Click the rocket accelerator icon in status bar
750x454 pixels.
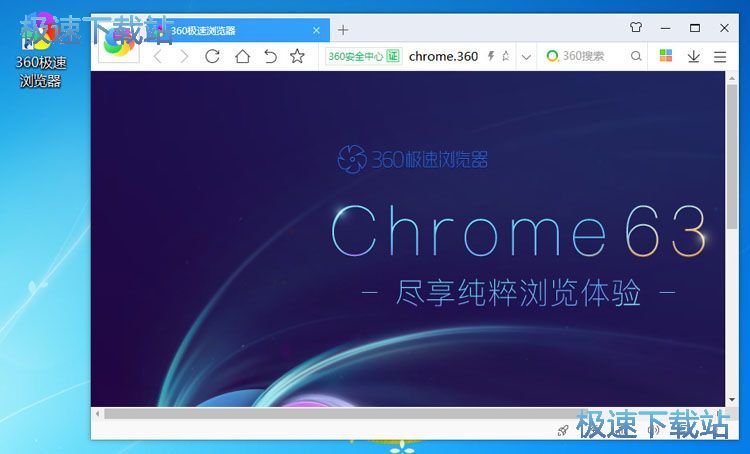click(563, 431)
